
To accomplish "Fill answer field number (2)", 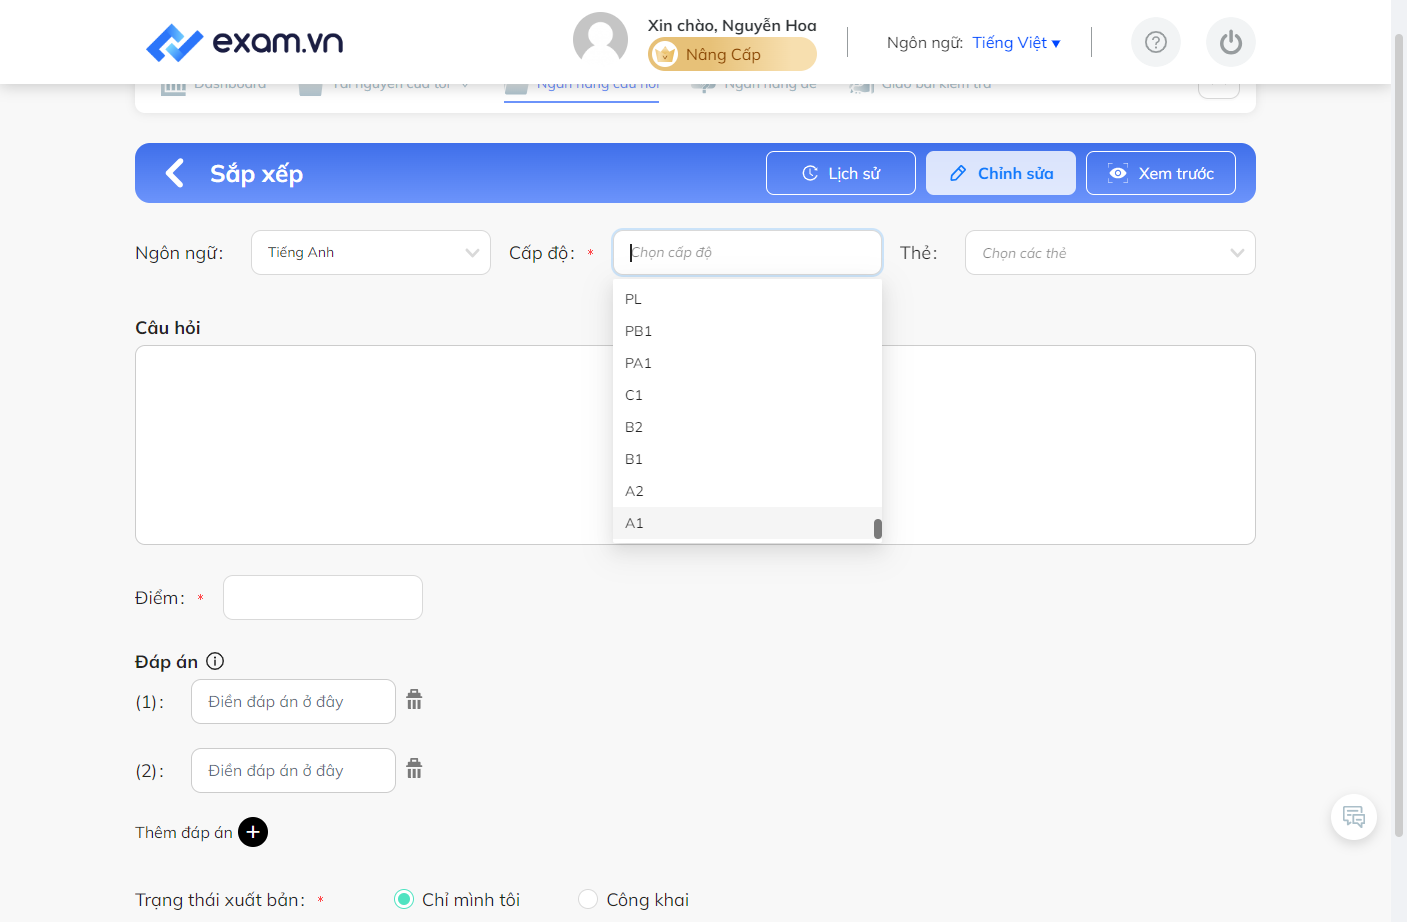I will pos(293,771).
